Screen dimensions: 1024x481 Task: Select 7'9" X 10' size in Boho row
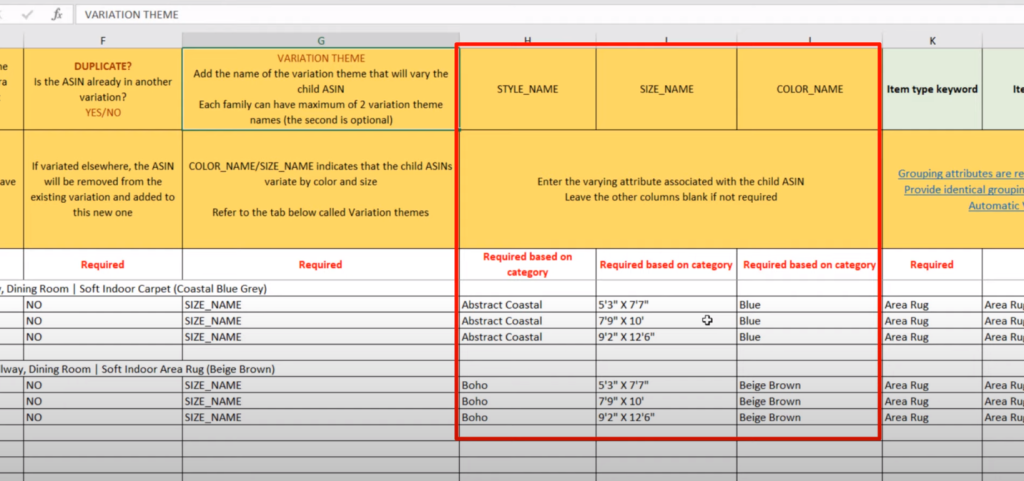click(x=666, y=401)
